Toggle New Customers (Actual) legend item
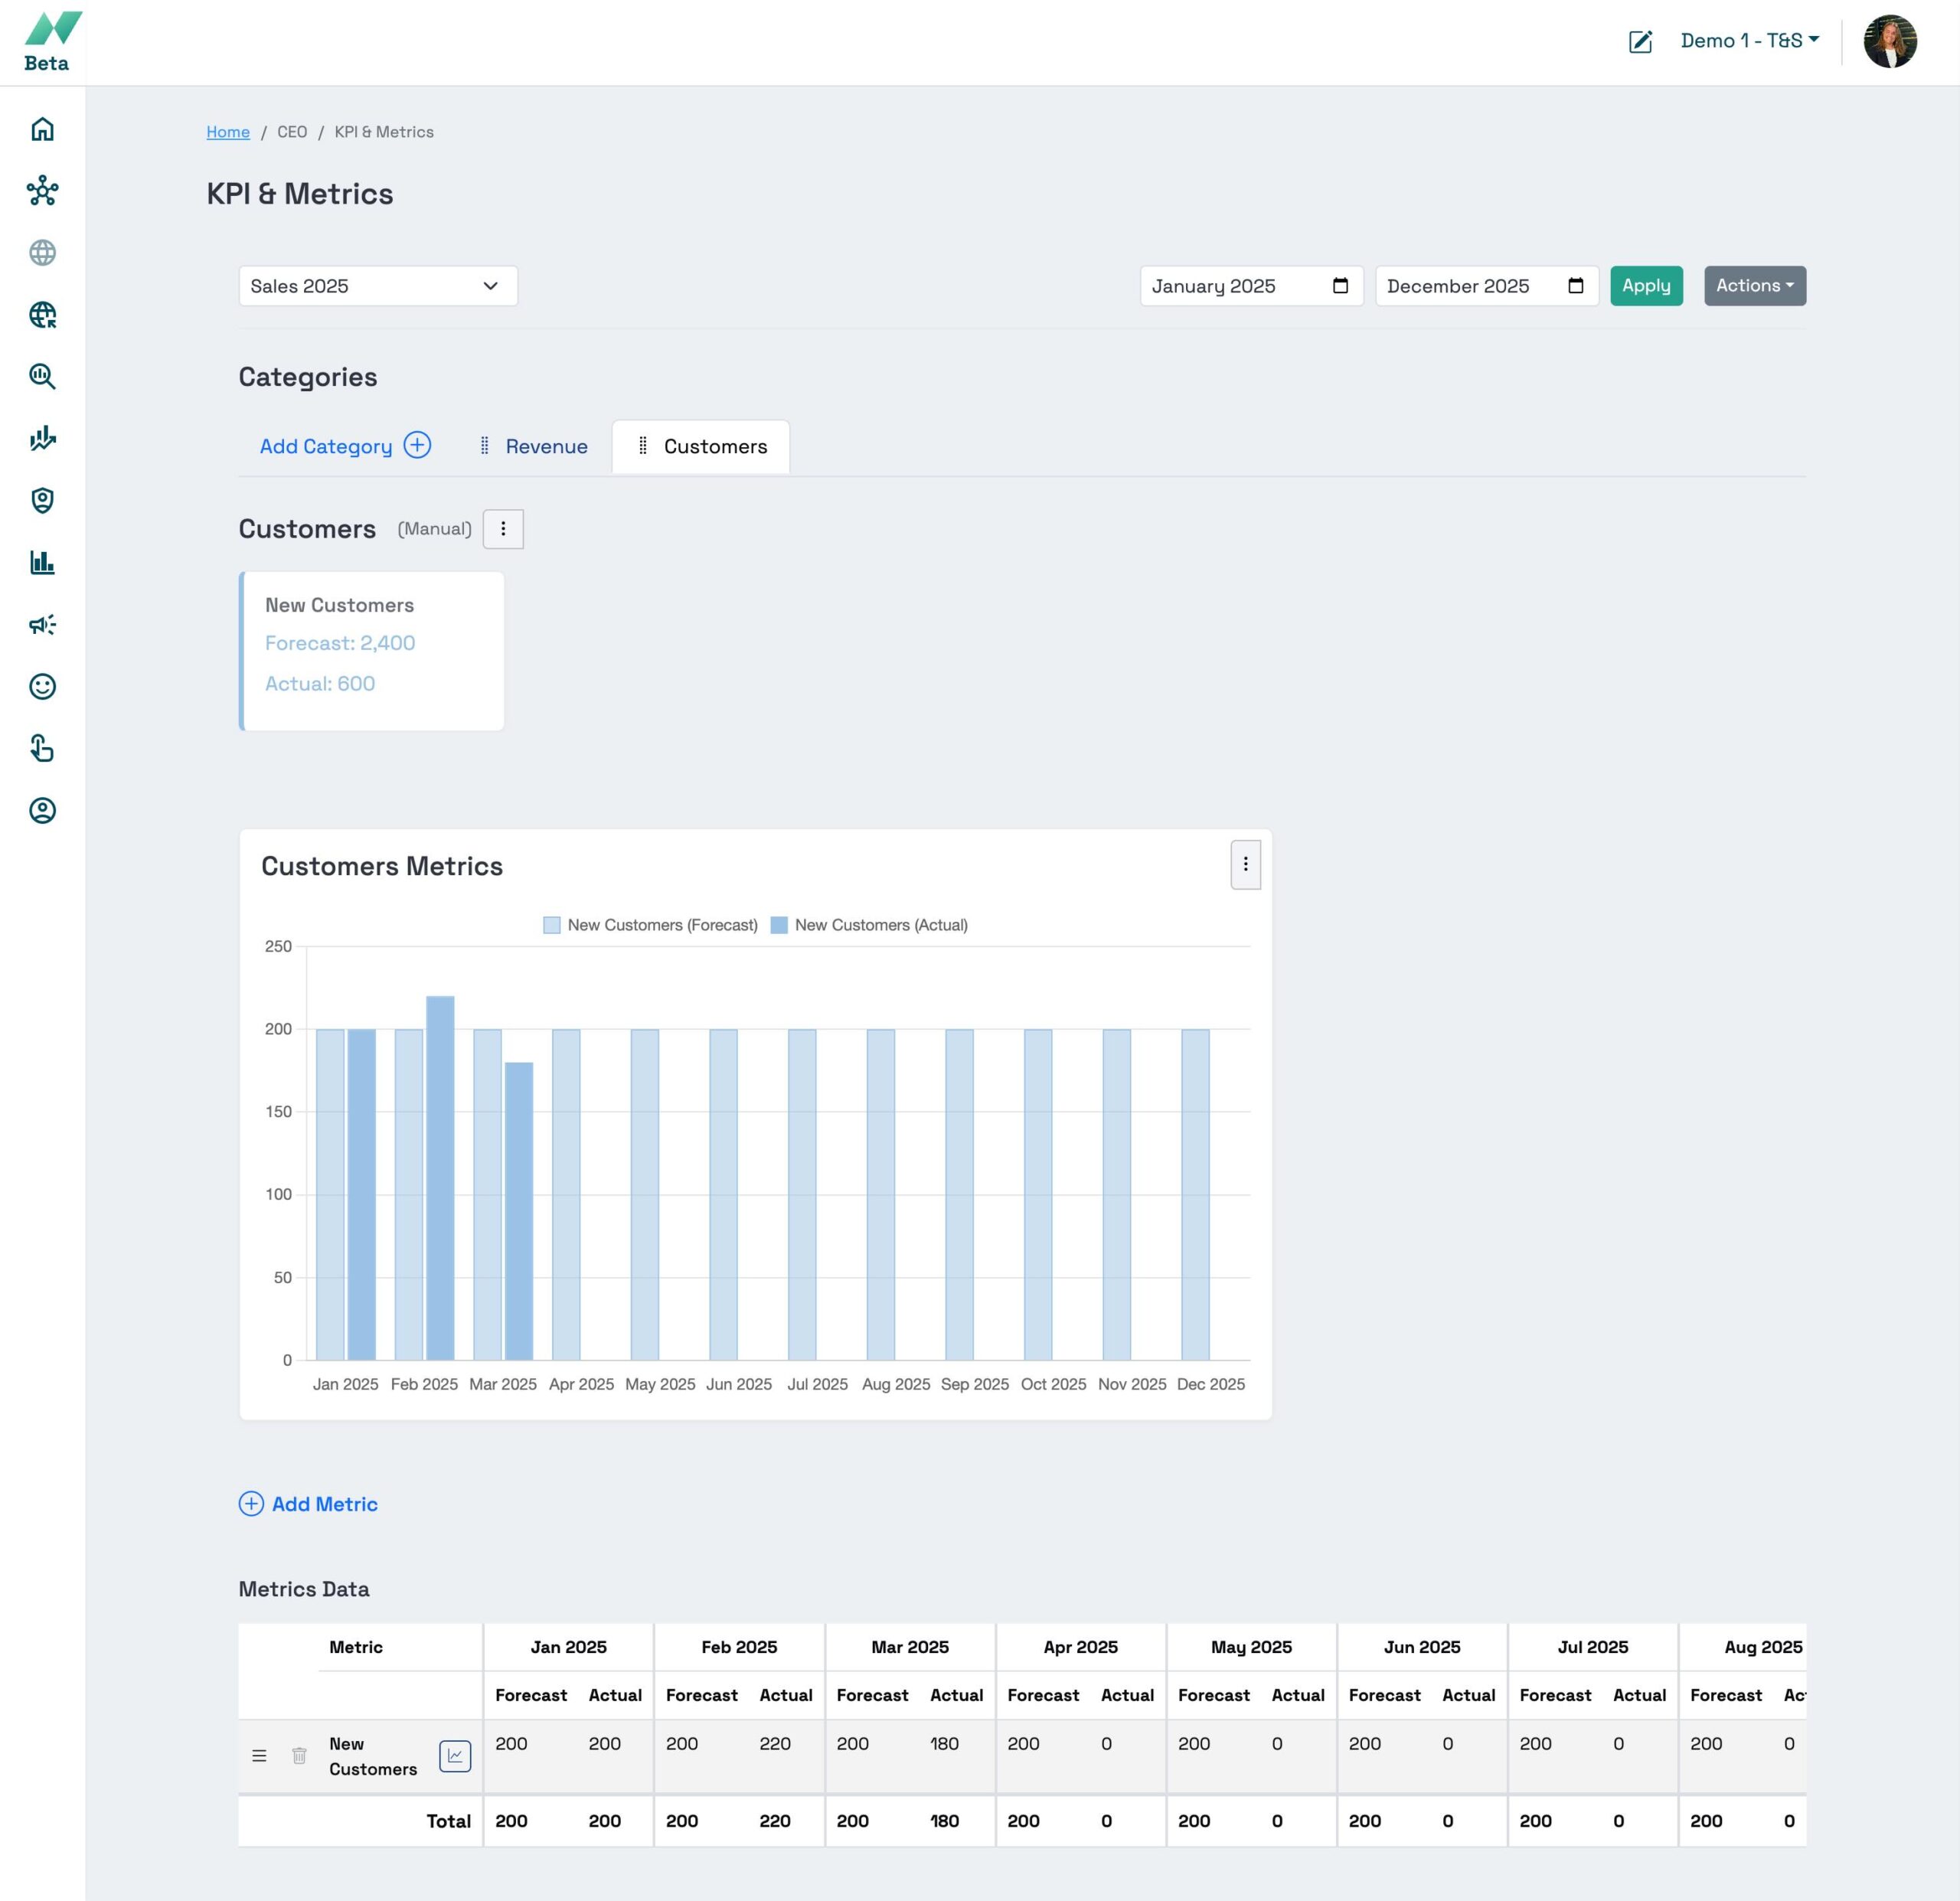This screenshot has height=1901, width=1960. click(x=869, y=925)
